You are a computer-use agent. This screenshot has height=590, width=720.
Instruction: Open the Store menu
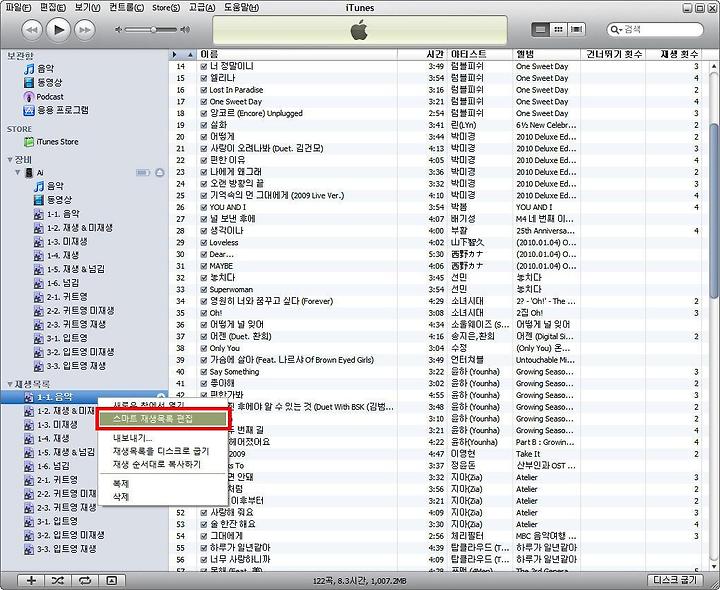(166, 7)
